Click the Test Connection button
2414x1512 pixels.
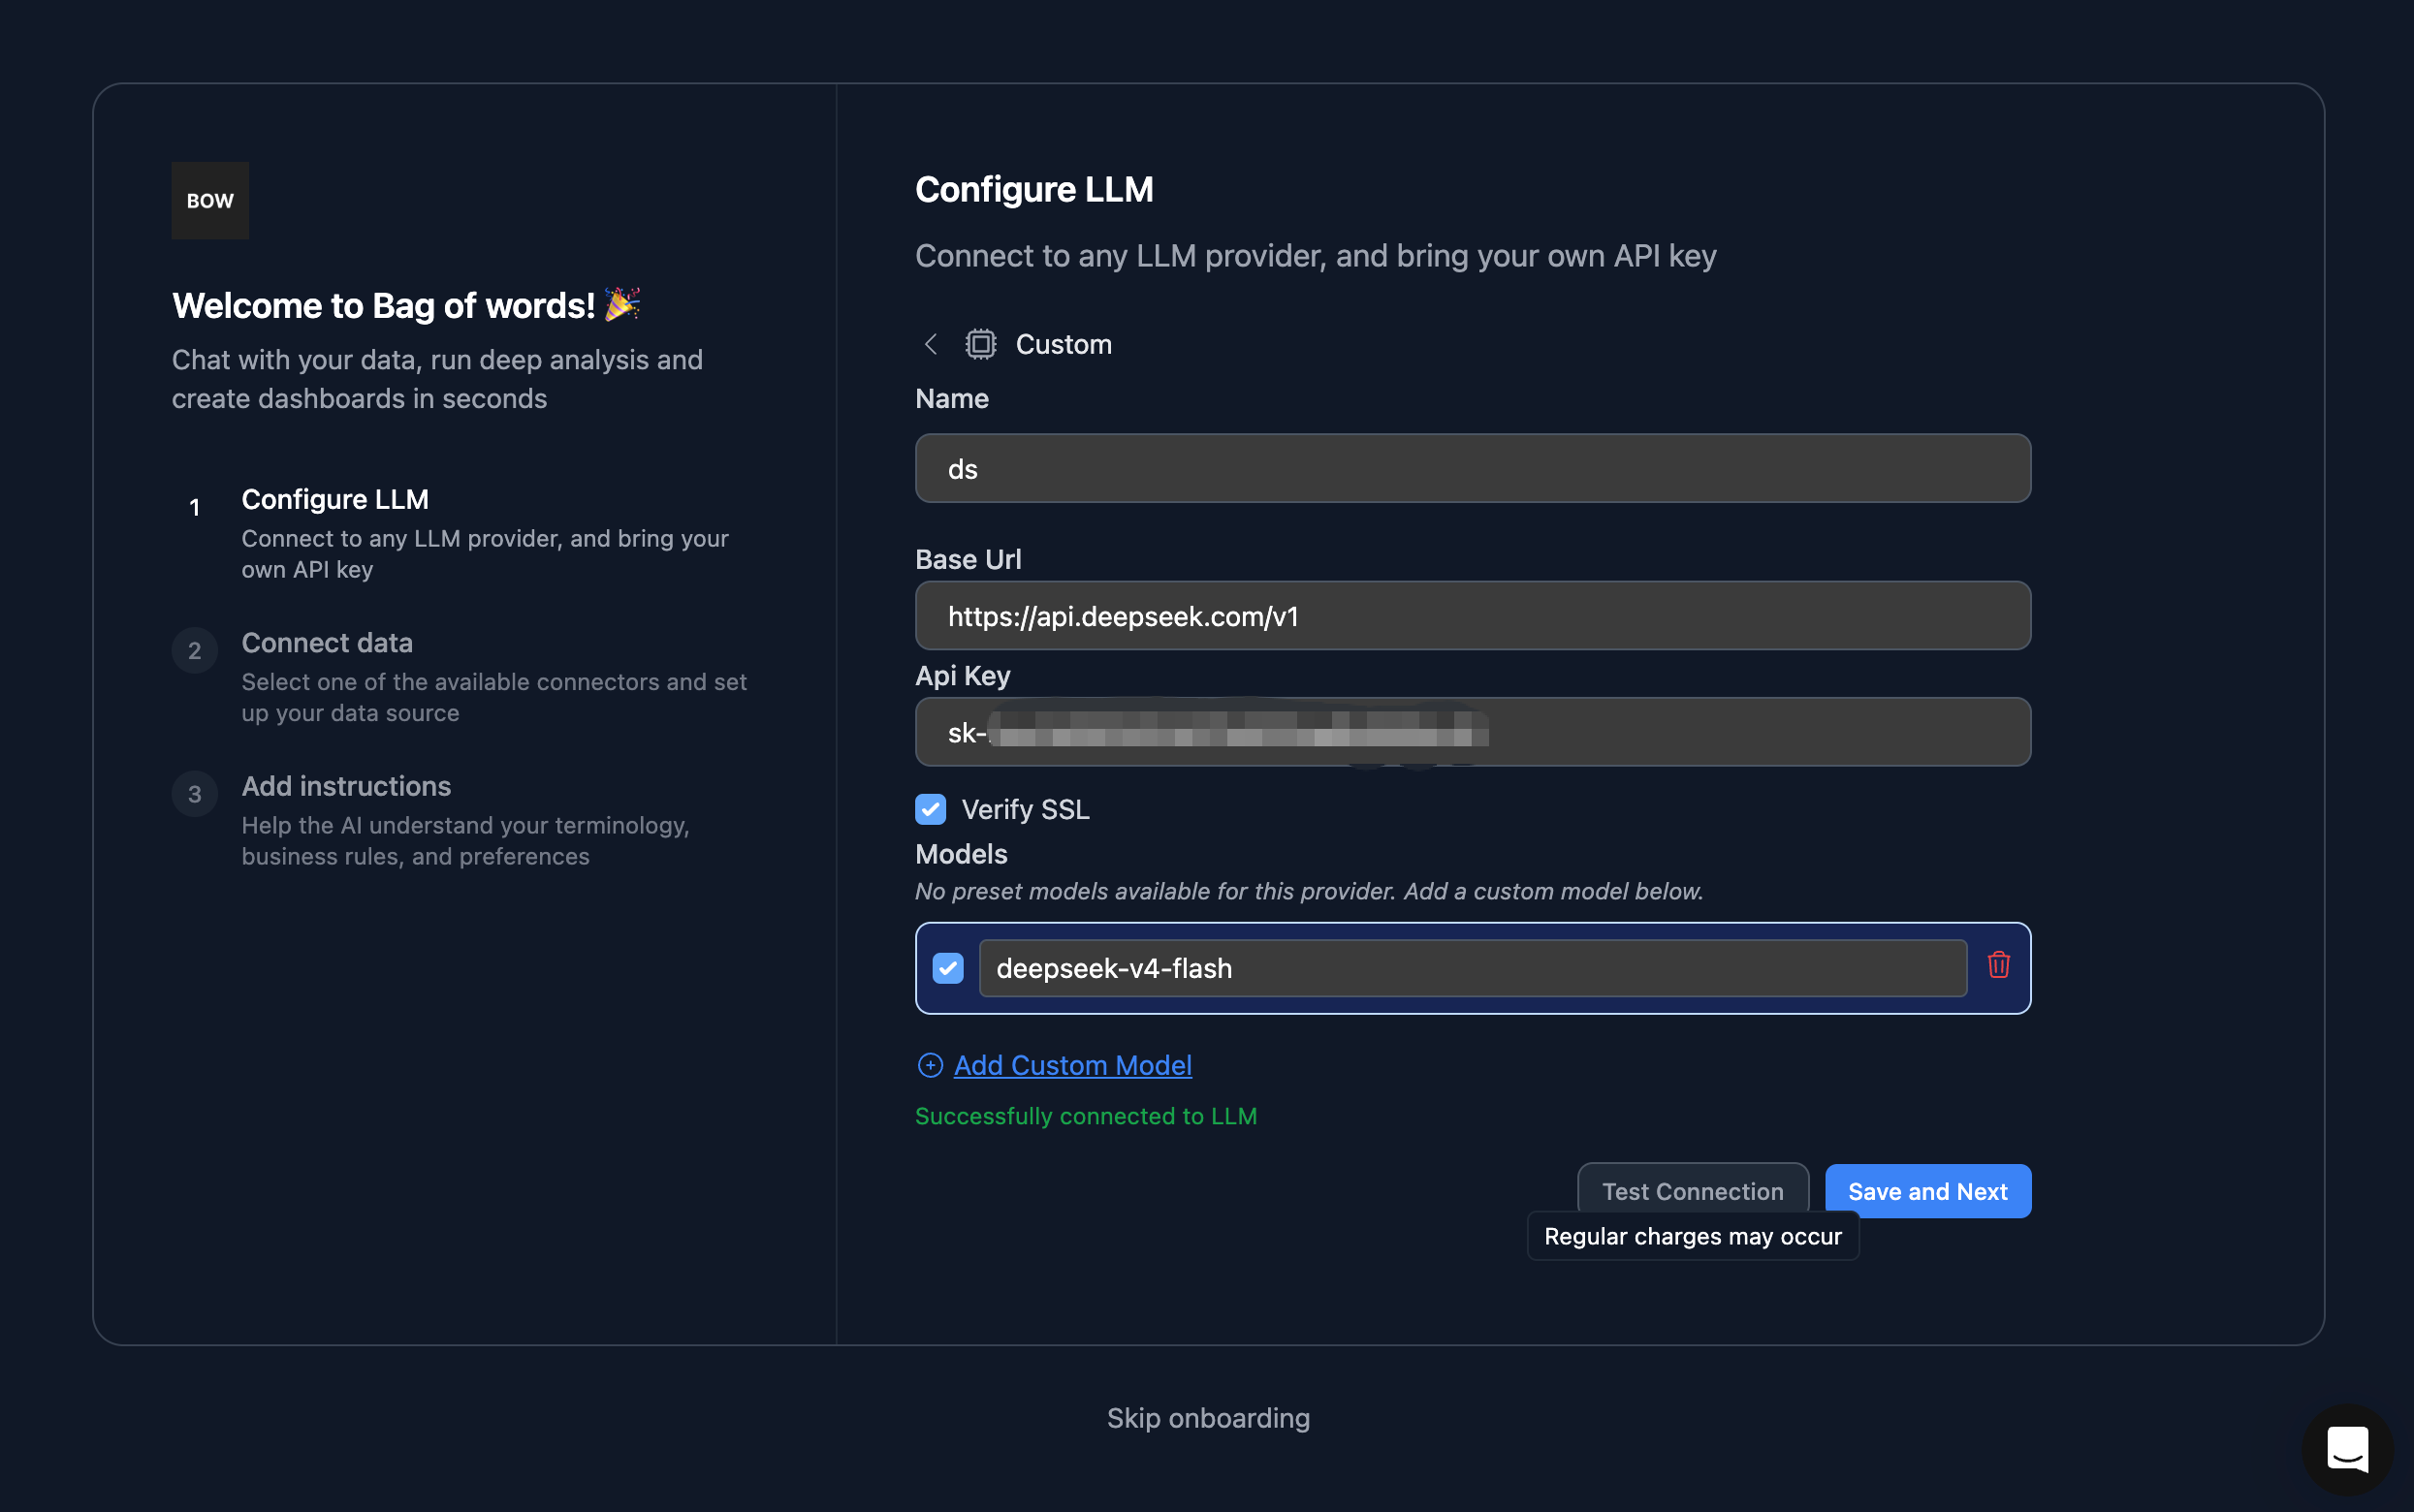(1692, 1191)
